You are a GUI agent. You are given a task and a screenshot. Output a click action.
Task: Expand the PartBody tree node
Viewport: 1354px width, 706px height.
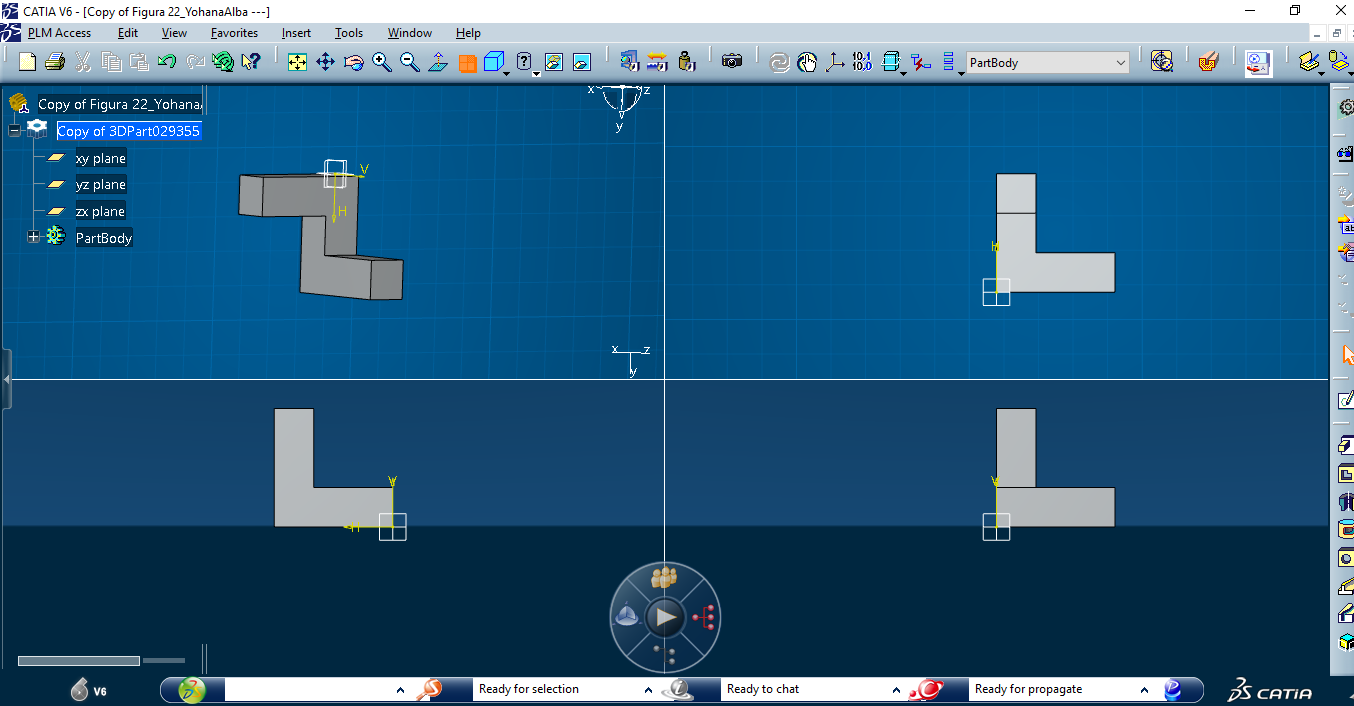pyautogui.click(x=33, y=237)
